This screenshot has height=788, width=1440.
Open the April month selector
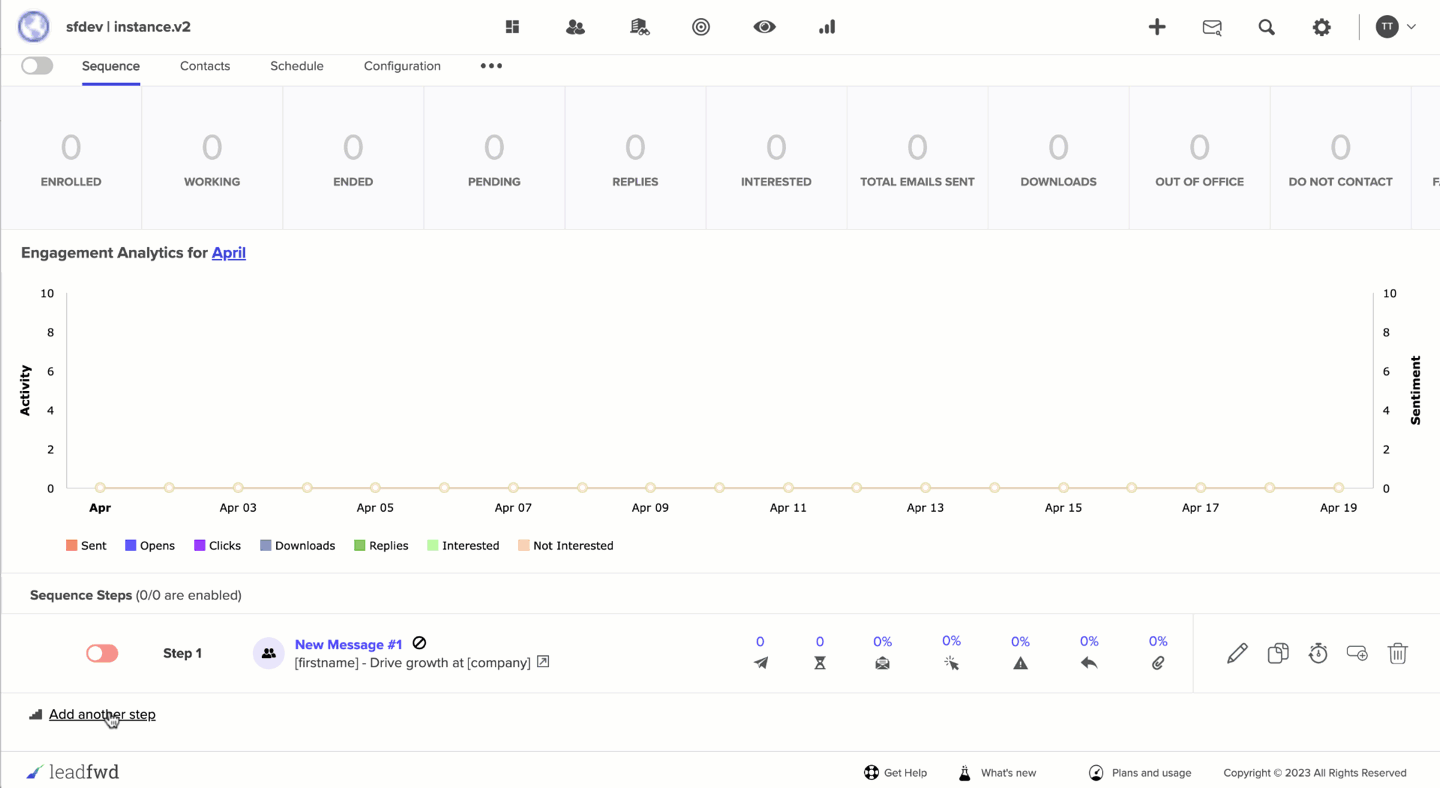(228, 253)
